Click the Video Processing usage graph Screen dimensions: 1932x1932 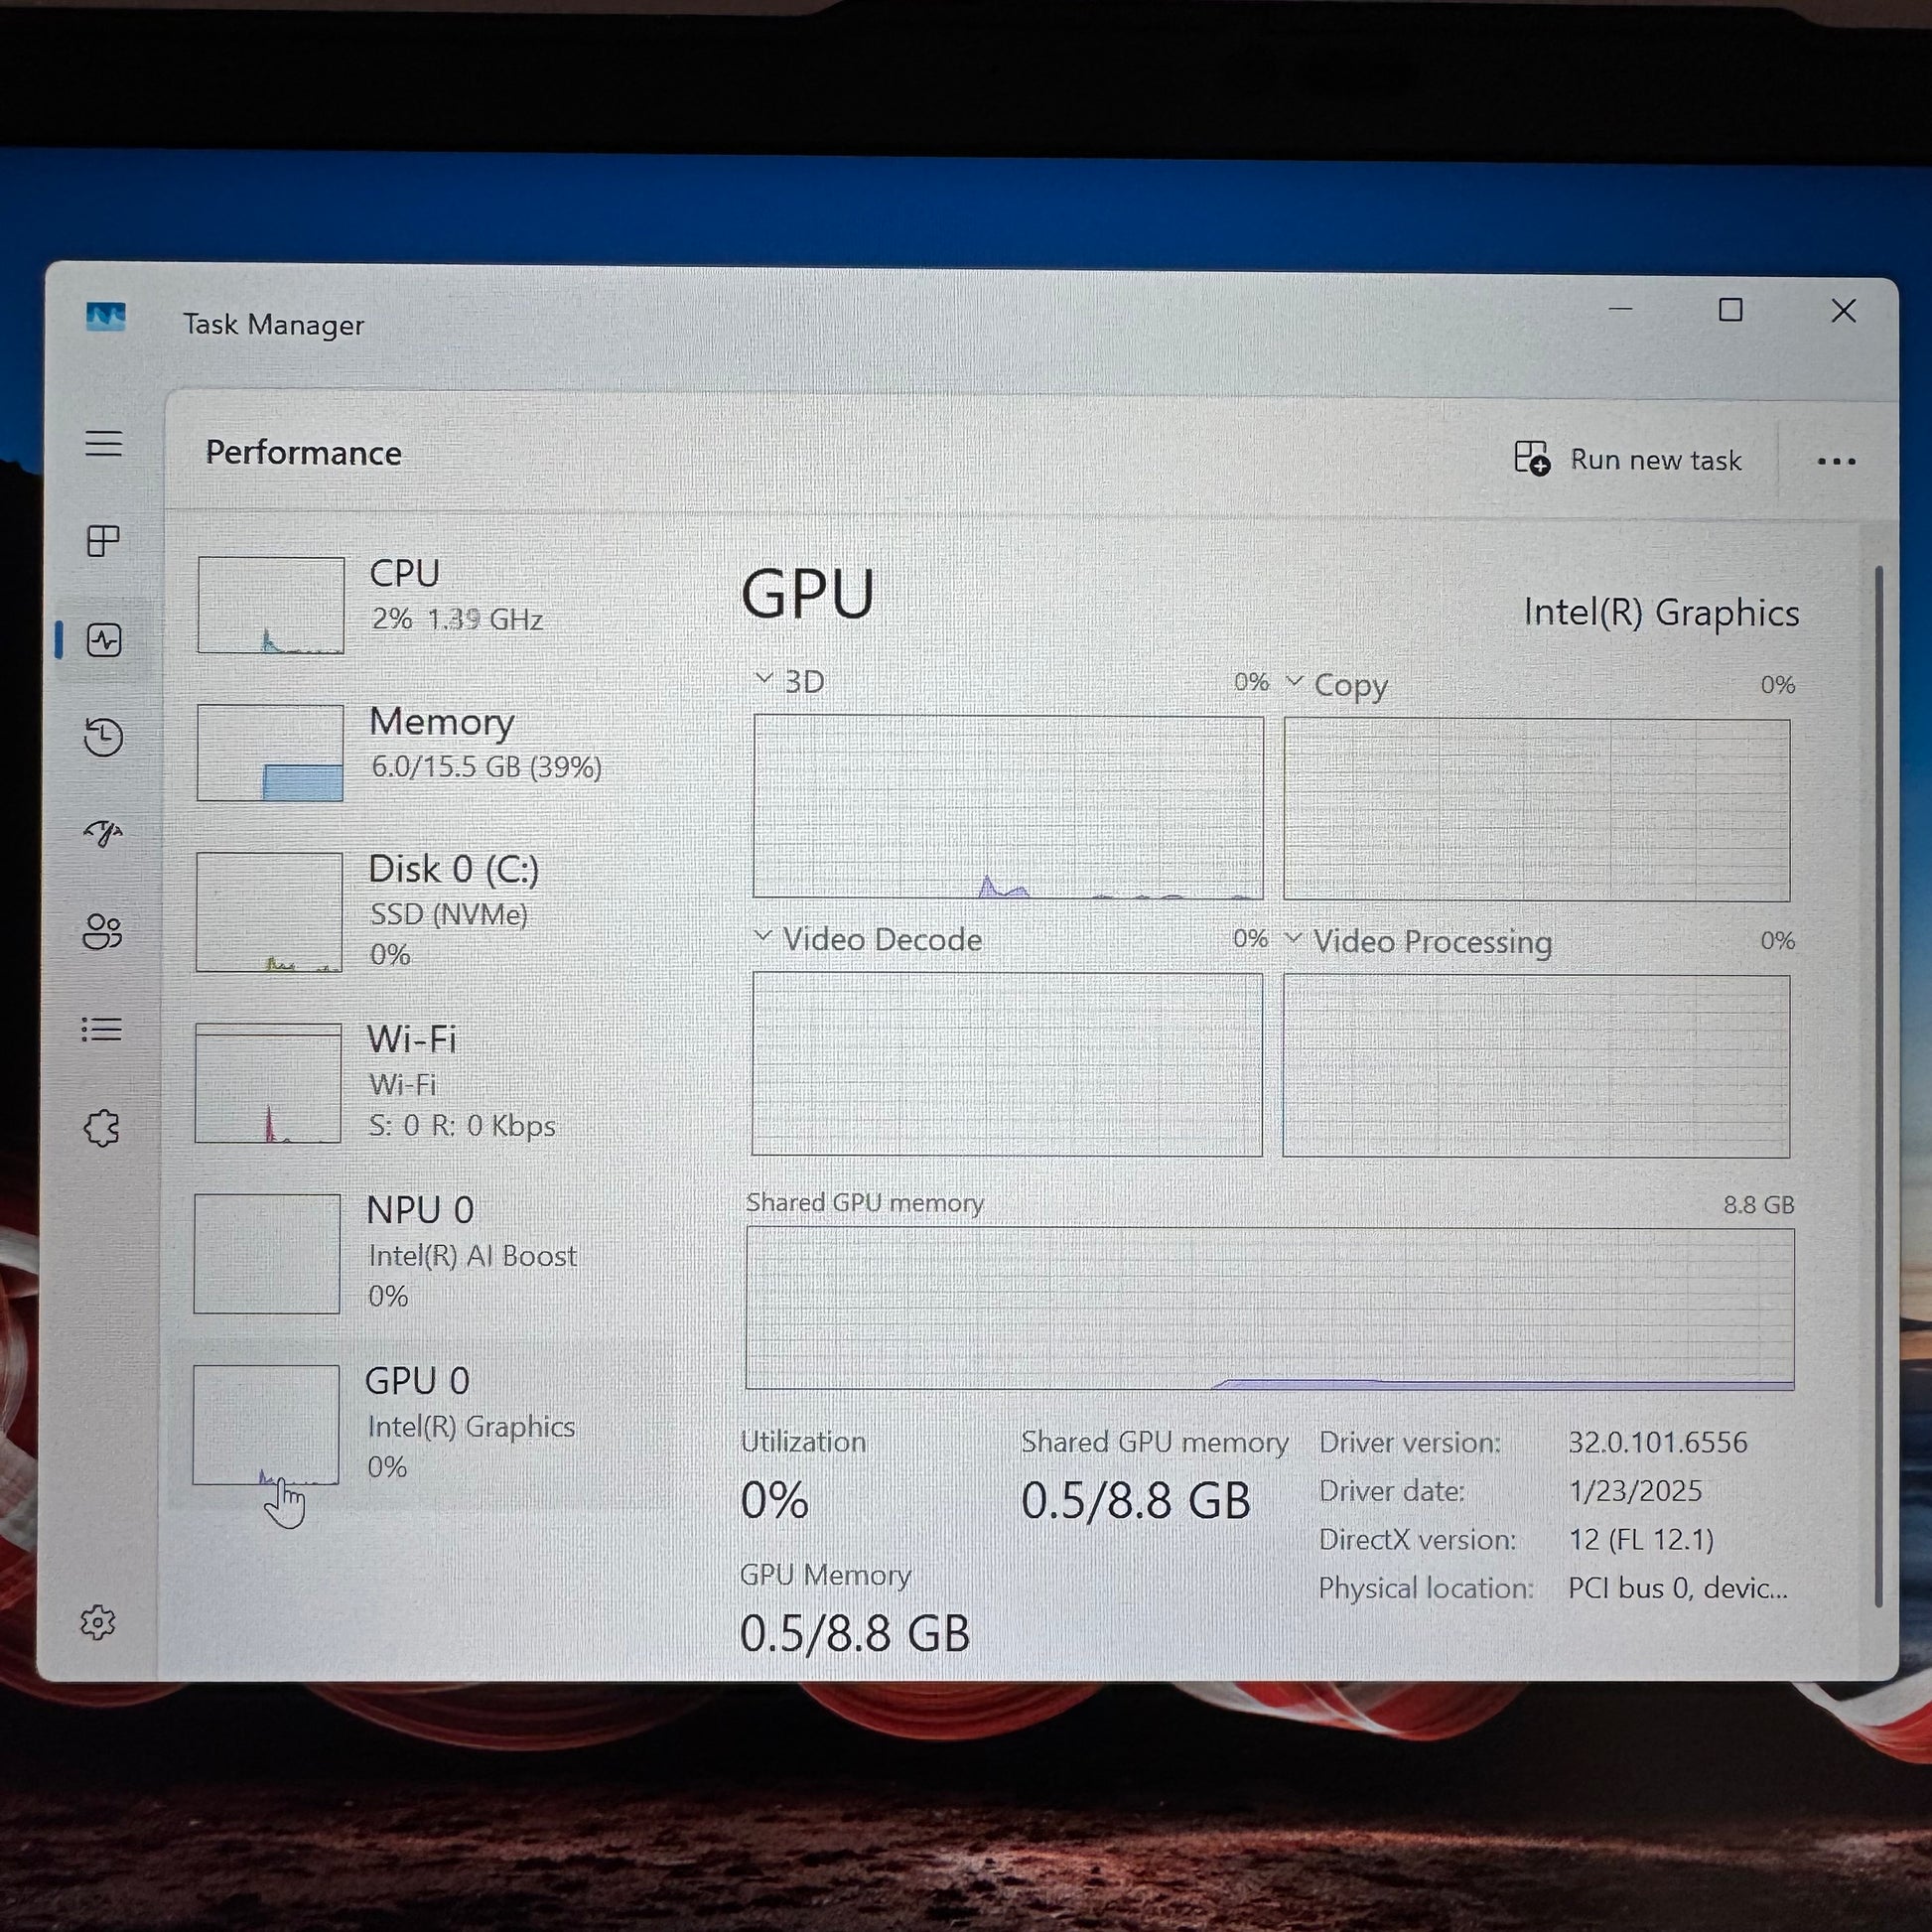[x=1536, y=1066]
